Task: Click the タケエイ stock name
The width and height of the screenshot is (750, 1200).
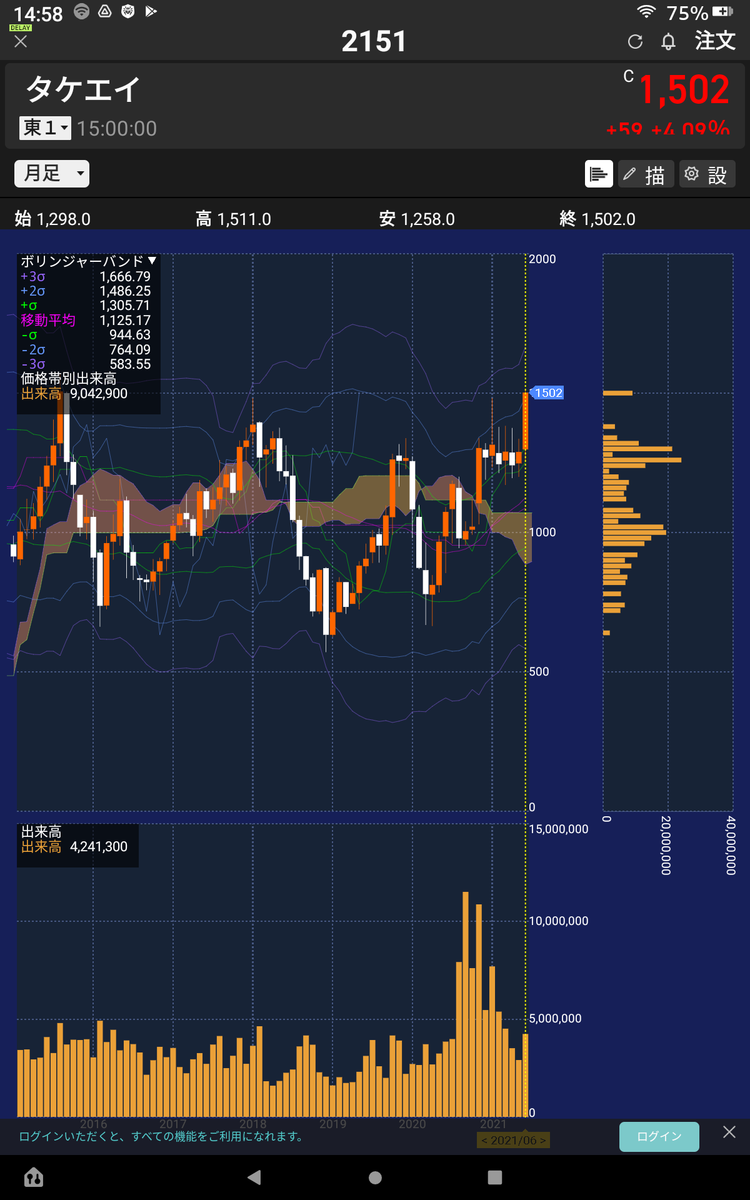Action: click(x=83, y=90)
